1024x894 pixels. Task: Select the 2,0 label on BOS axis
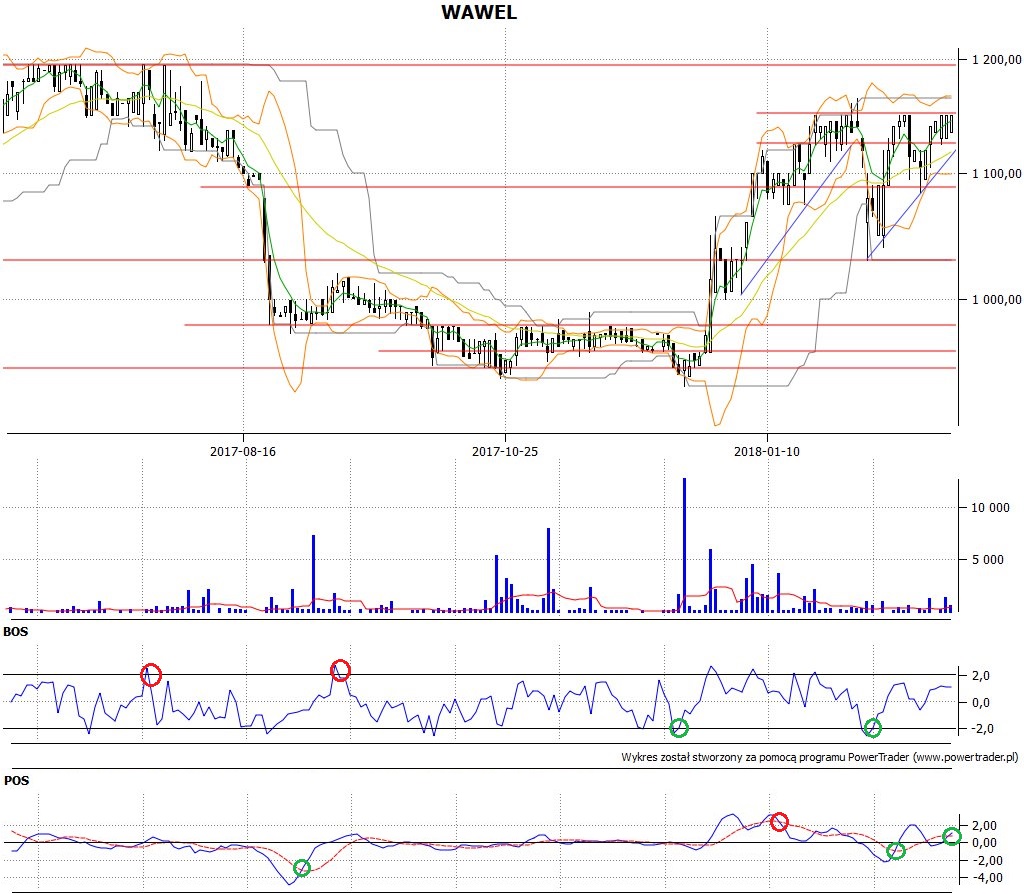[x=981, y=675]
